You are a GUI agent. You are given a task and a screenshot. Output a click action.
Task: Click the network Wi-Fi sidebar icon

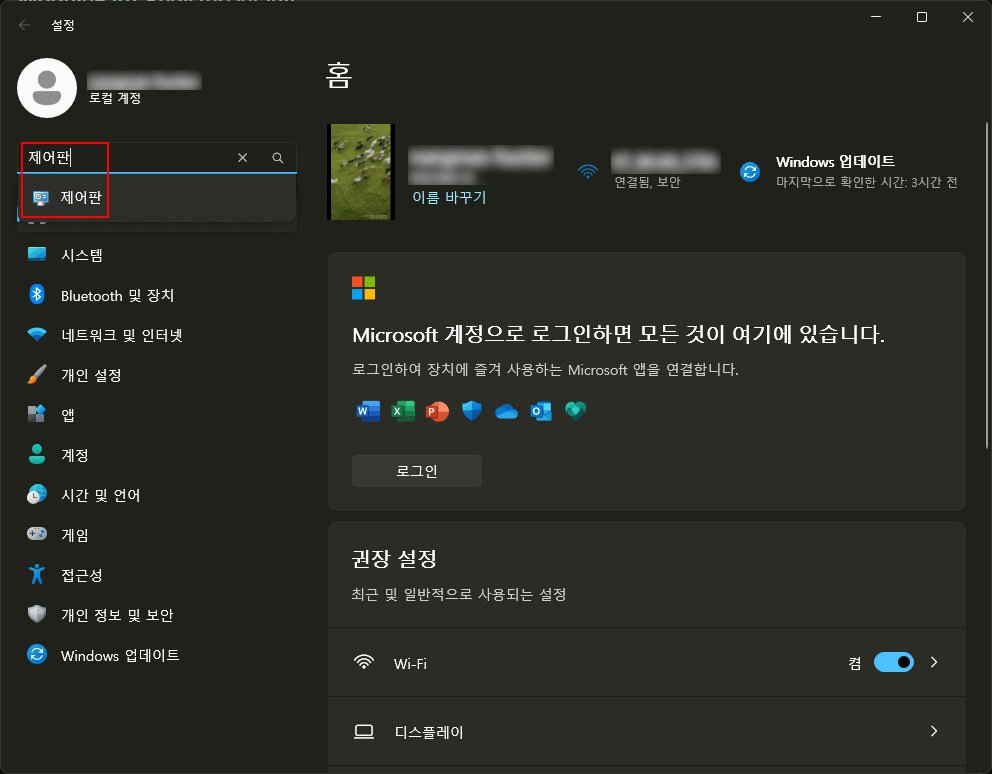click(x=37, y=334)
